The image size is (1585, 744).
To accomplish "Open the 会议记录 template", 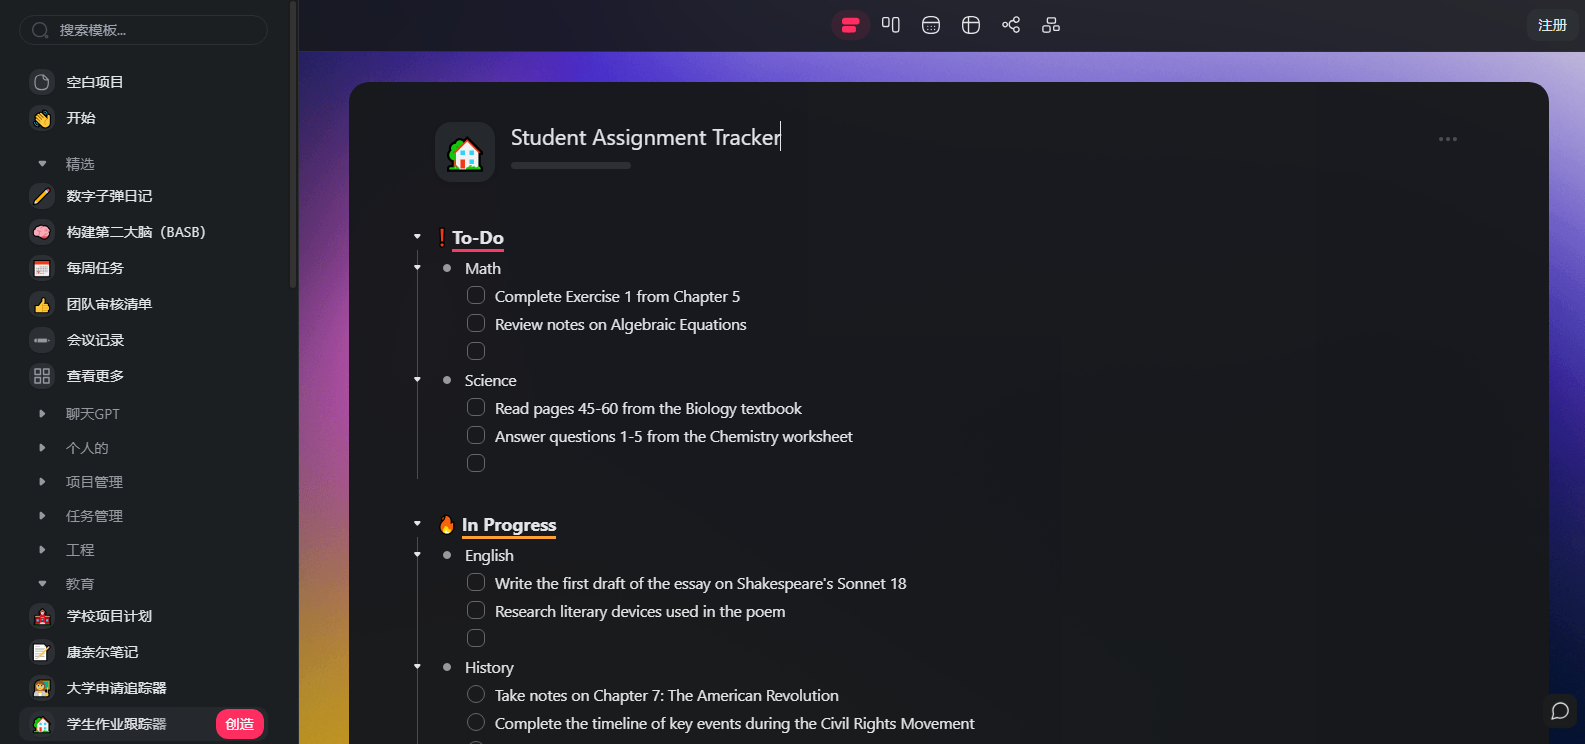I will [95, 340].
